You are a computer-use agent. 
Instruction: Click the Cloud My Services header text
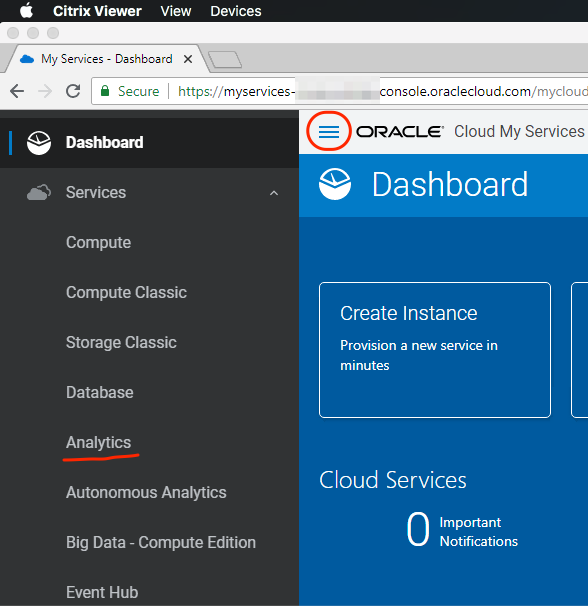pos(519,131)
